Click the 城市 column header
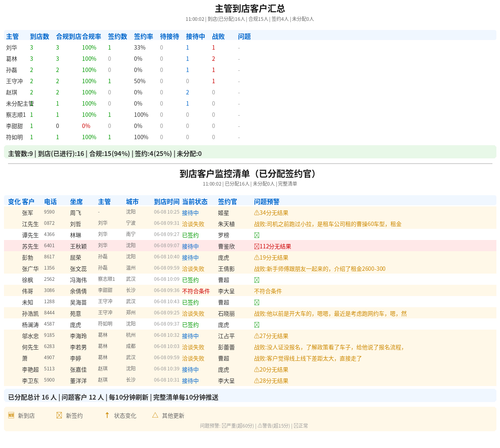Image resolution: width=500 pixels, height=448 pixels. tap(132, 202)
